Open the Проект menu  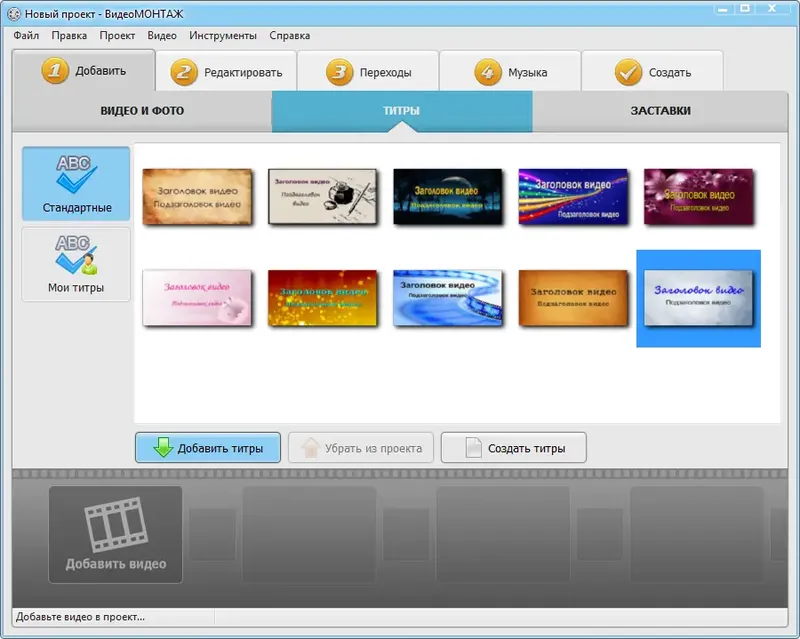[117, 36]
